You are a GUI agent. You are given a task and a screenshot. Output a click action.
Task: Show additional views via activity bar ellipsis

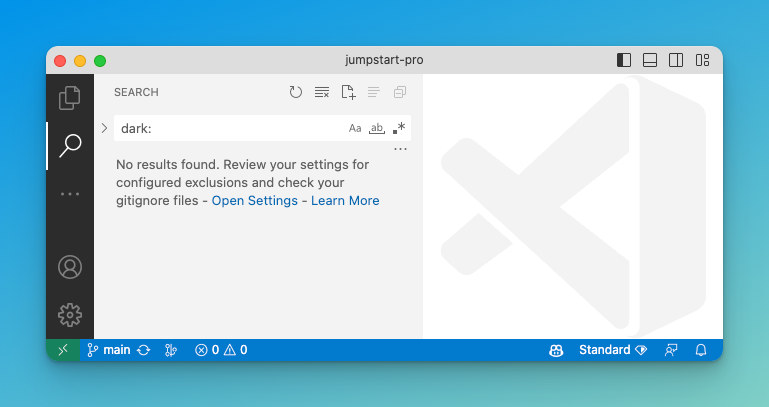coord(70,194)
